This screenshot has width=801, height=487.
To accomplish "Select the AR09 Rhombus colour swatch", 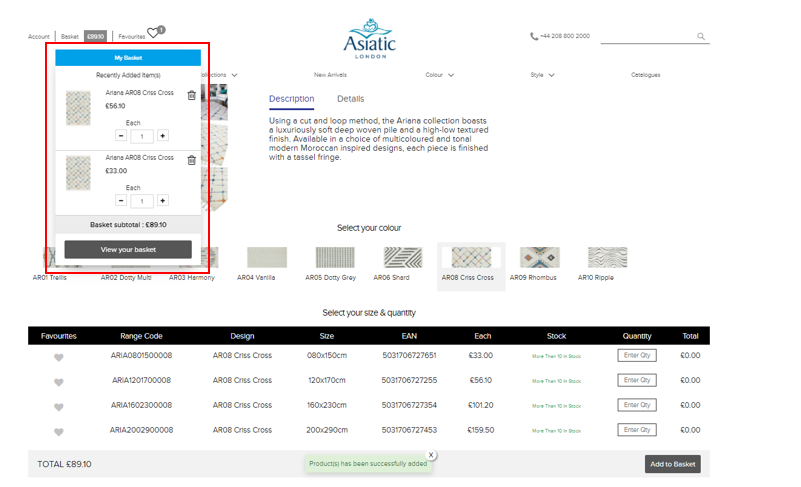I will click(x=539, y=258).
